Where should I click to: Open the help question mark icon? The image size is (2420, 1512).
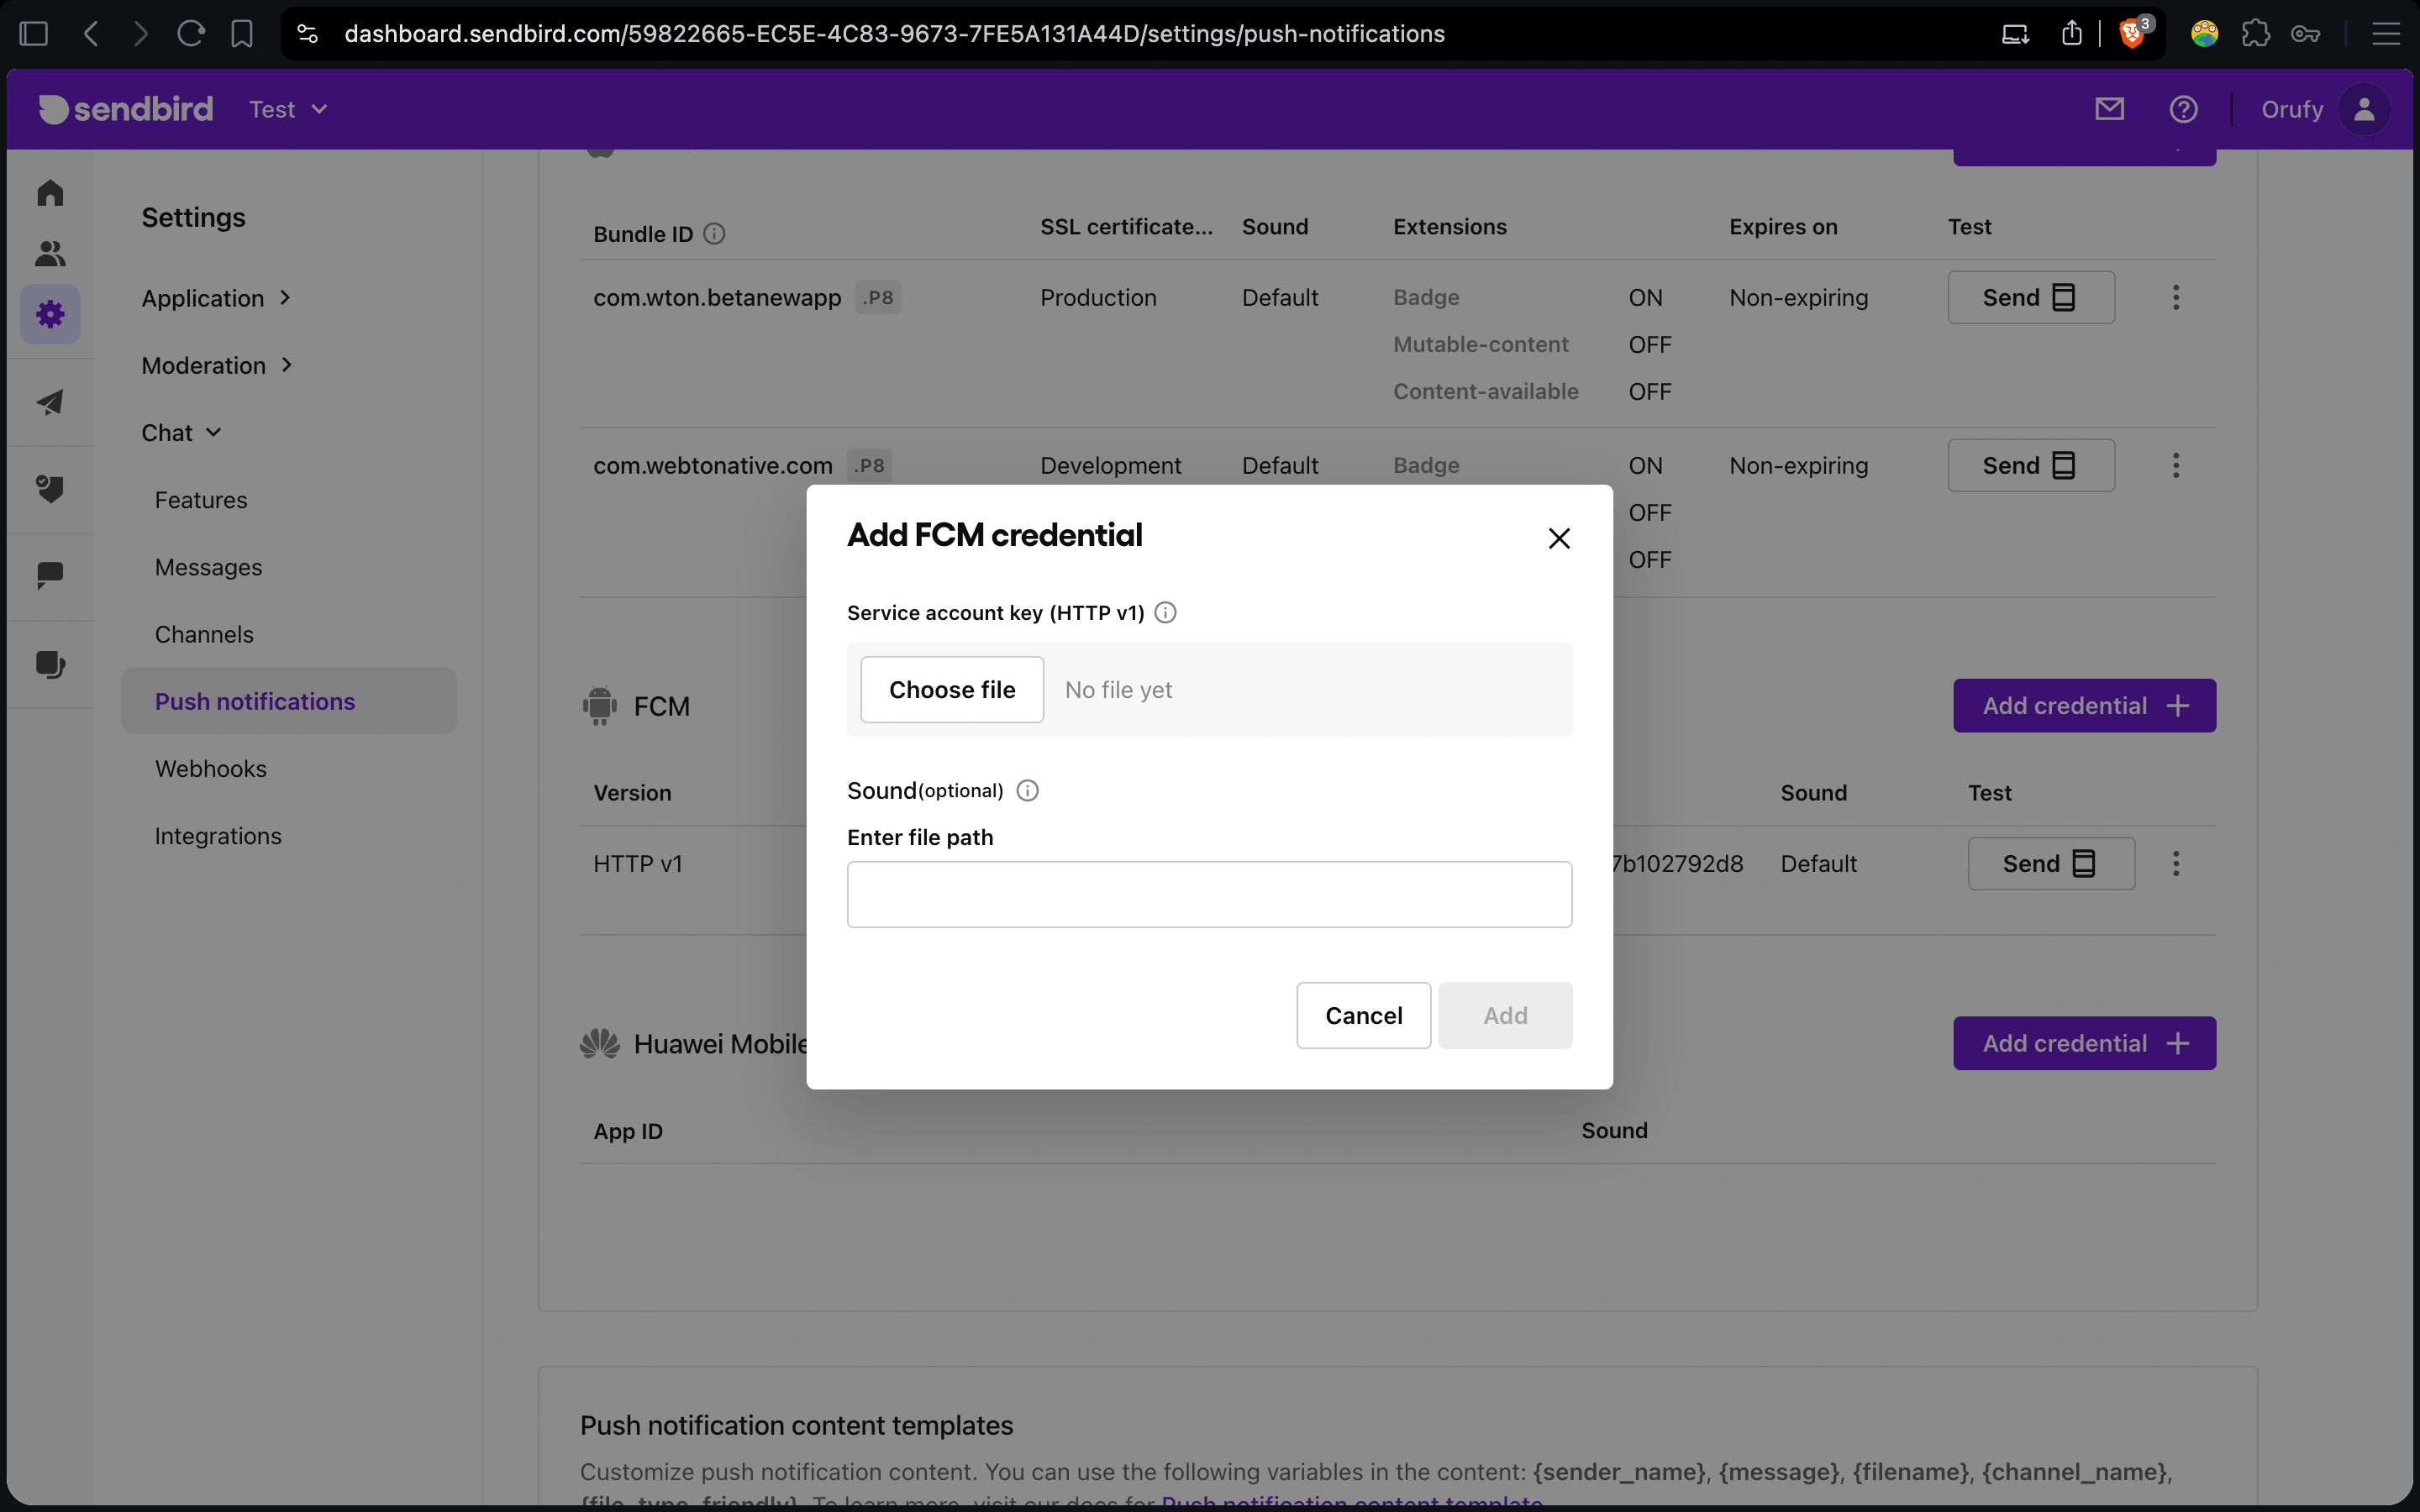2183,109
